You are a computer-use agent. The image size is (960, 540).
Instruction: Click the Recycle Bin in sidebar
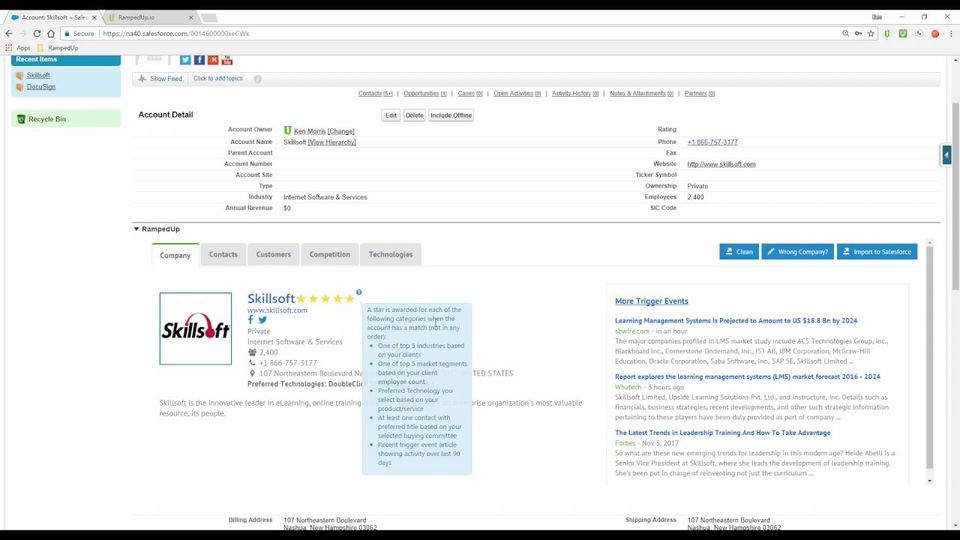(47, 119)
